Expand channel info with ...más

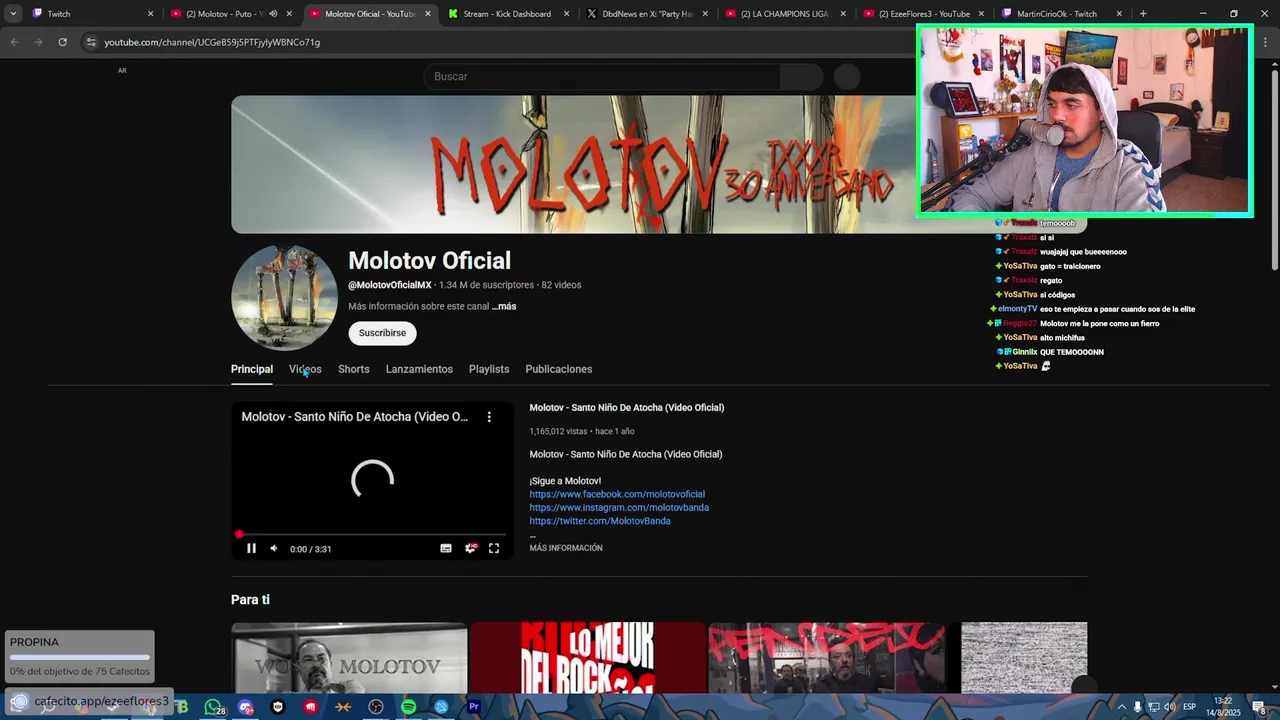pyautogui.click(x=504, y=307)
